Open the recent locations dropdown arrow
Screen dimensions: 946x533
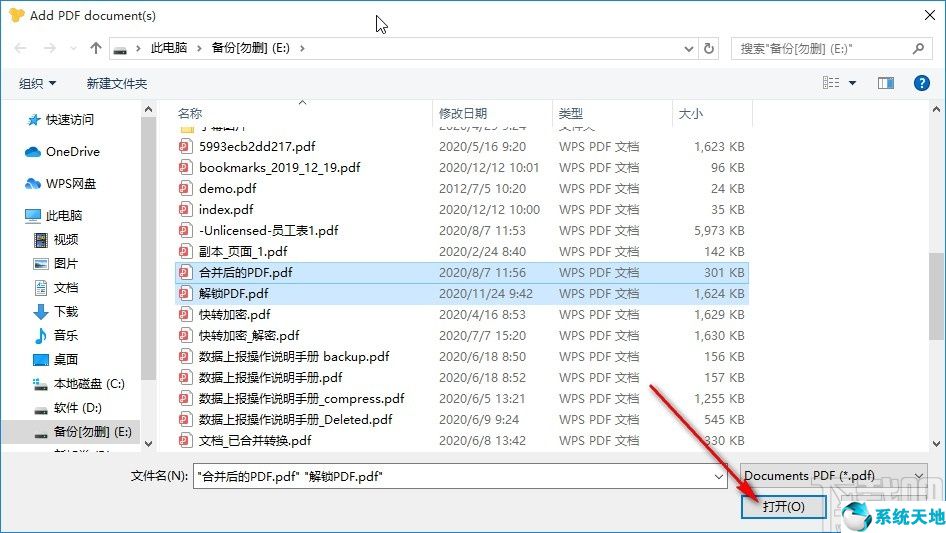(73, 48)
